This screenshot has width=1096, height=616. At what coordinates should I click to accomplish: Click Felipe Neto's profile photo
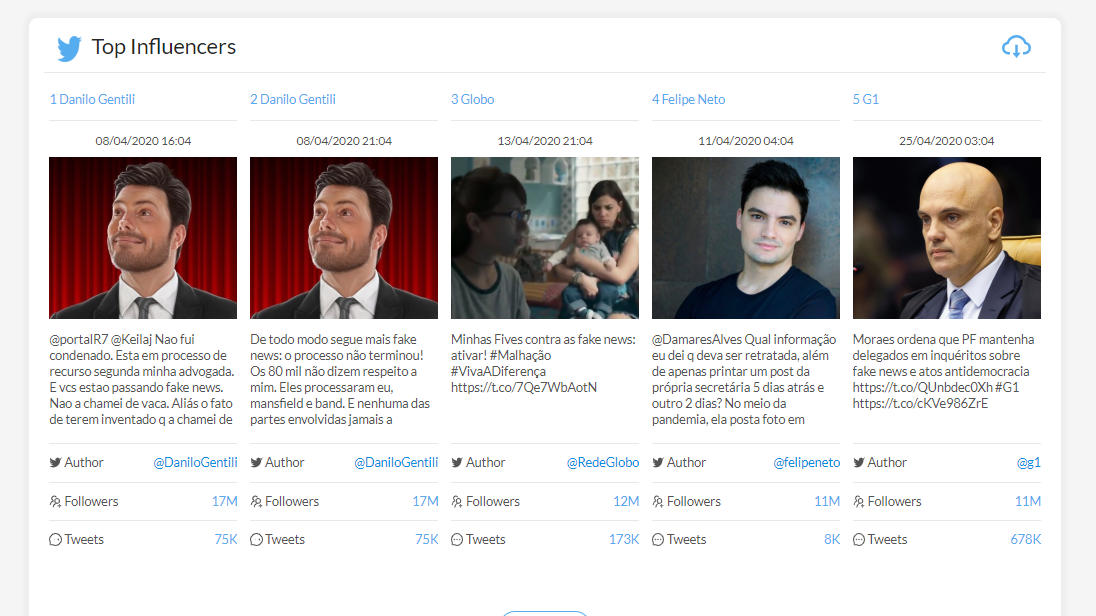tap(745, 238)
